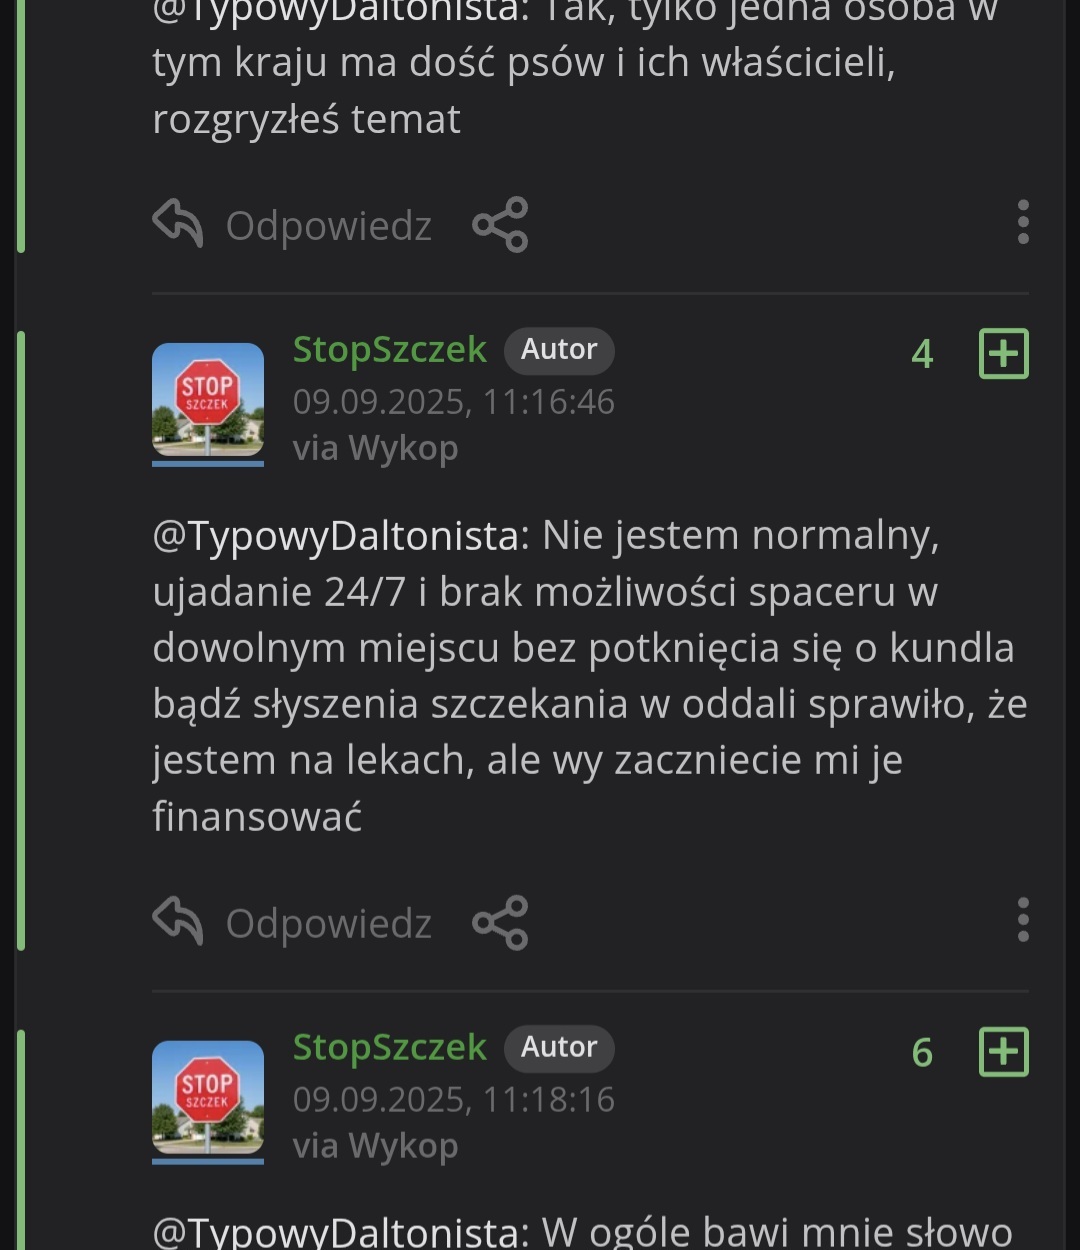Open three-dot menu under "rozgryzłeś temat" comment
Viewport: 1080px width, 1250px height.
click(x=1022, y=222)
